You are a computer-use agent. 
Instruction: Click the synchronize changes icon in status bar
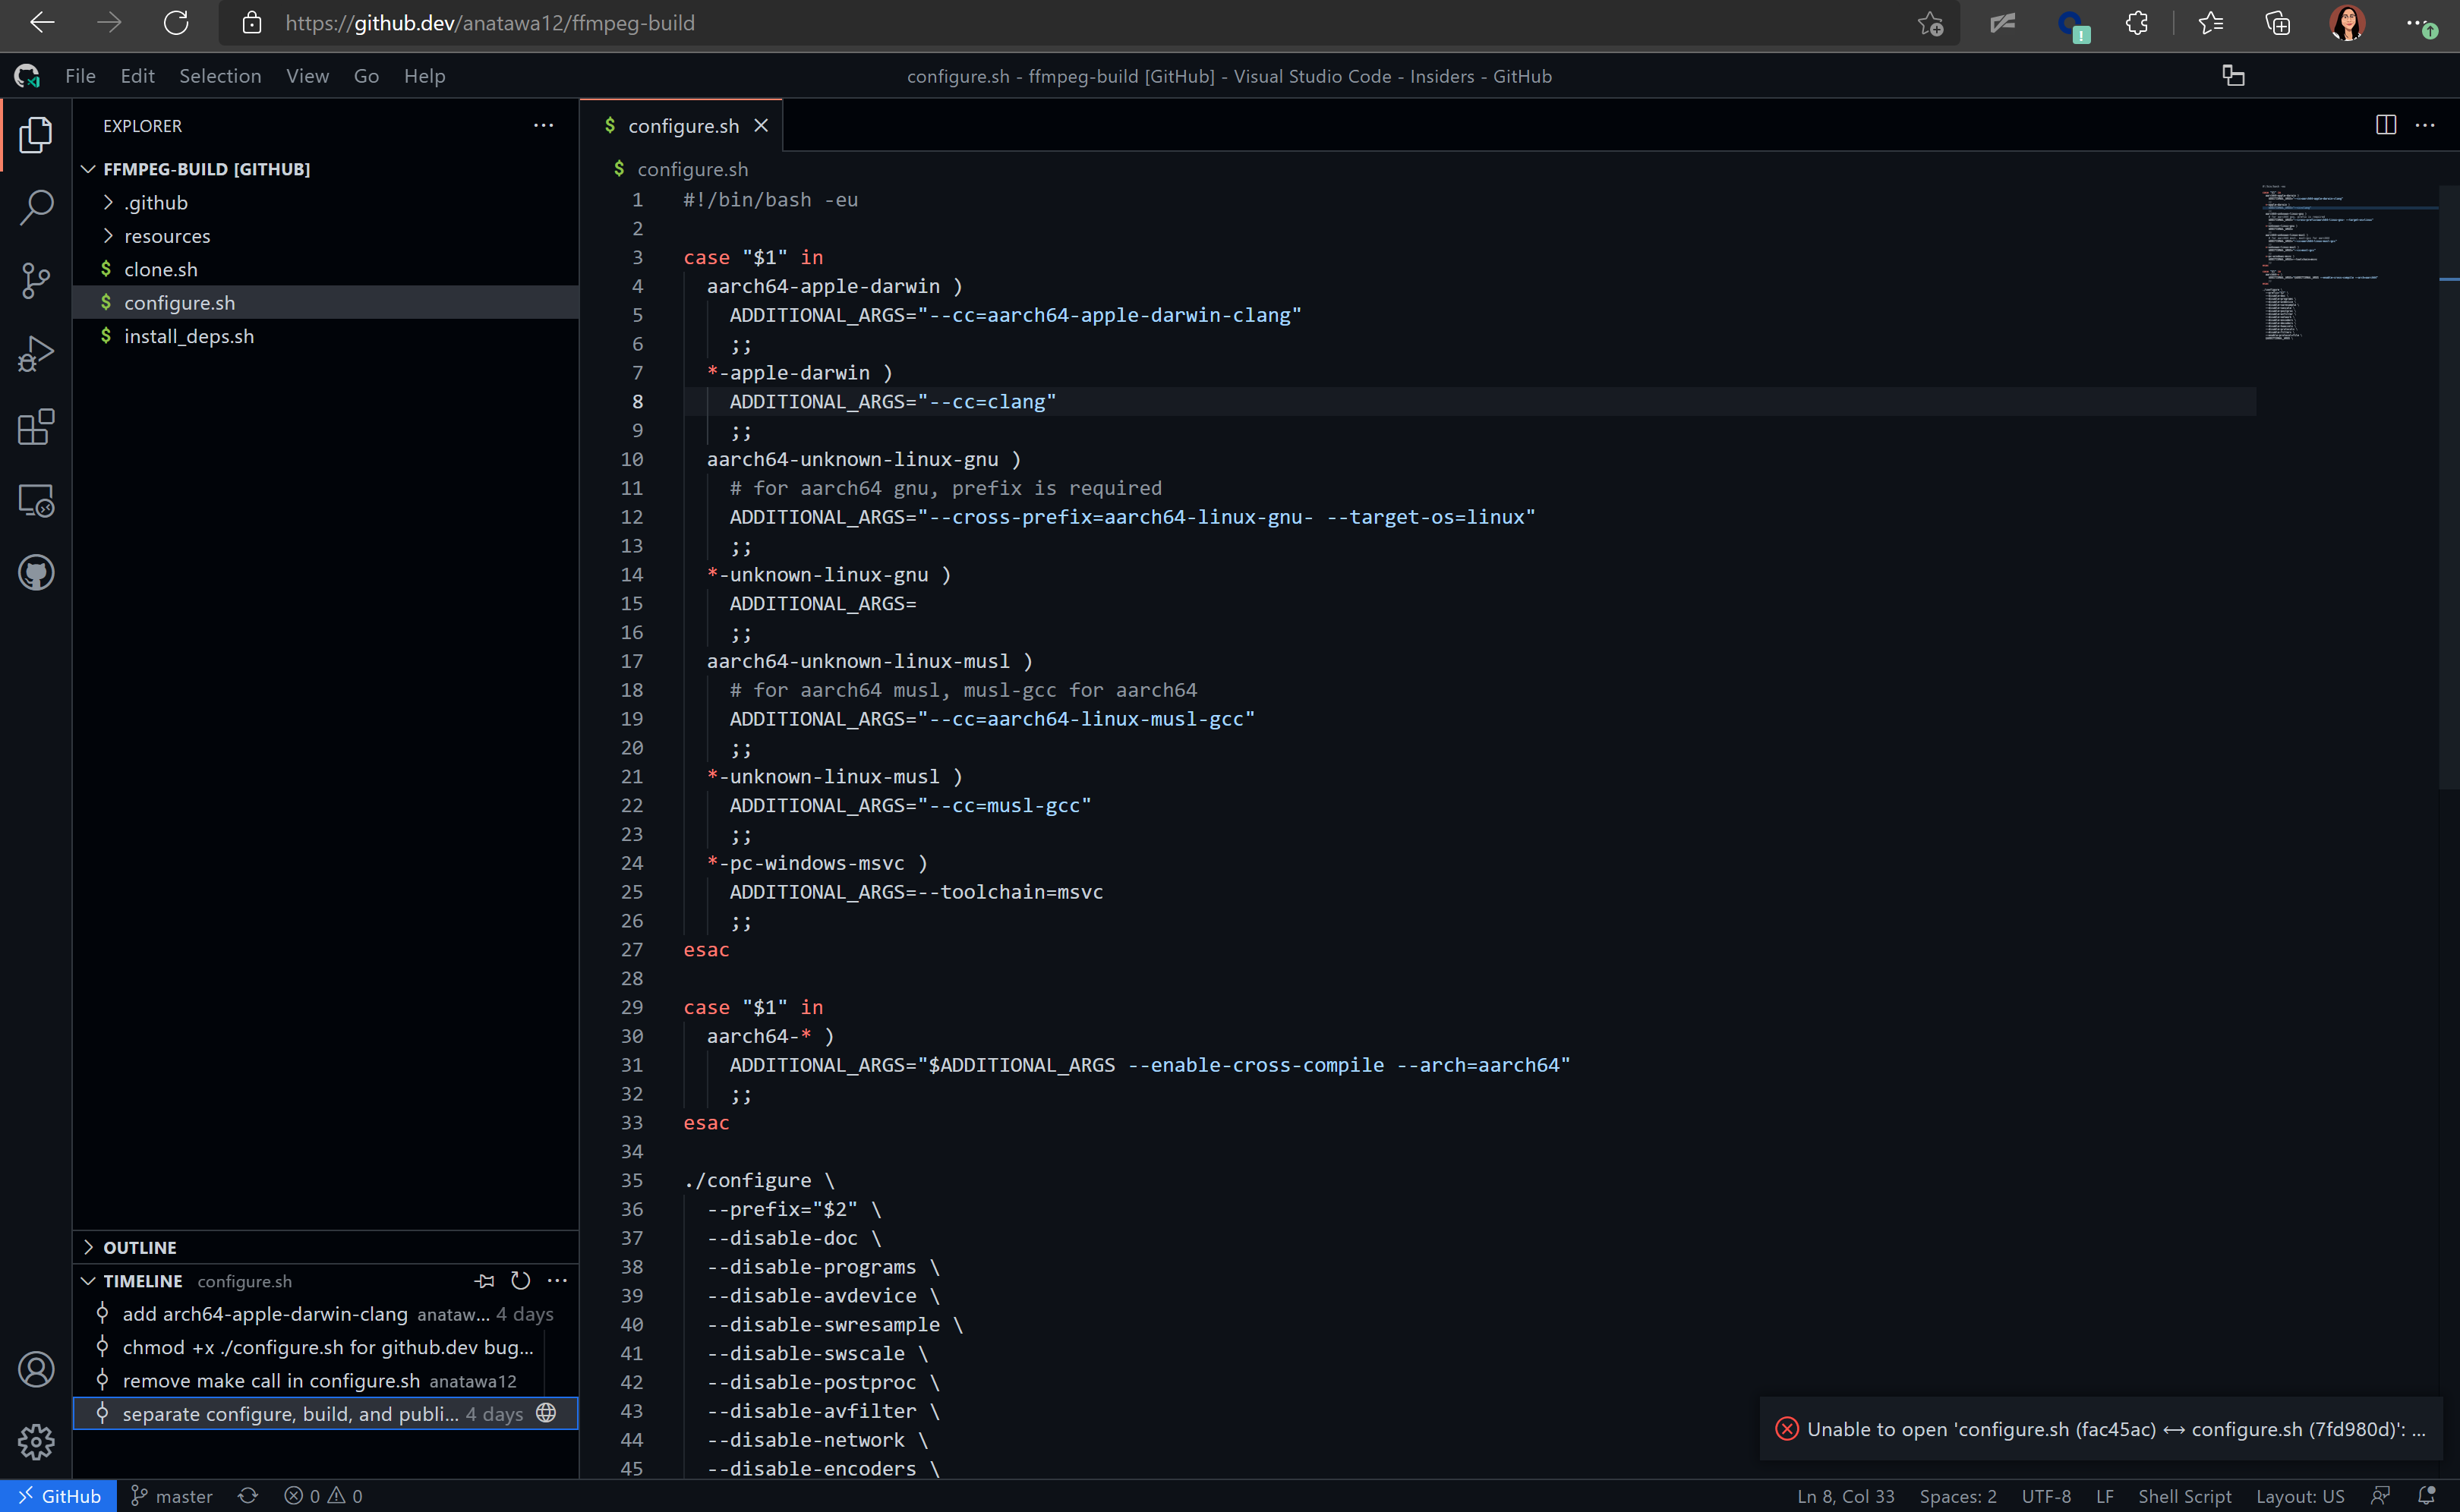(x=248, y=1496)
